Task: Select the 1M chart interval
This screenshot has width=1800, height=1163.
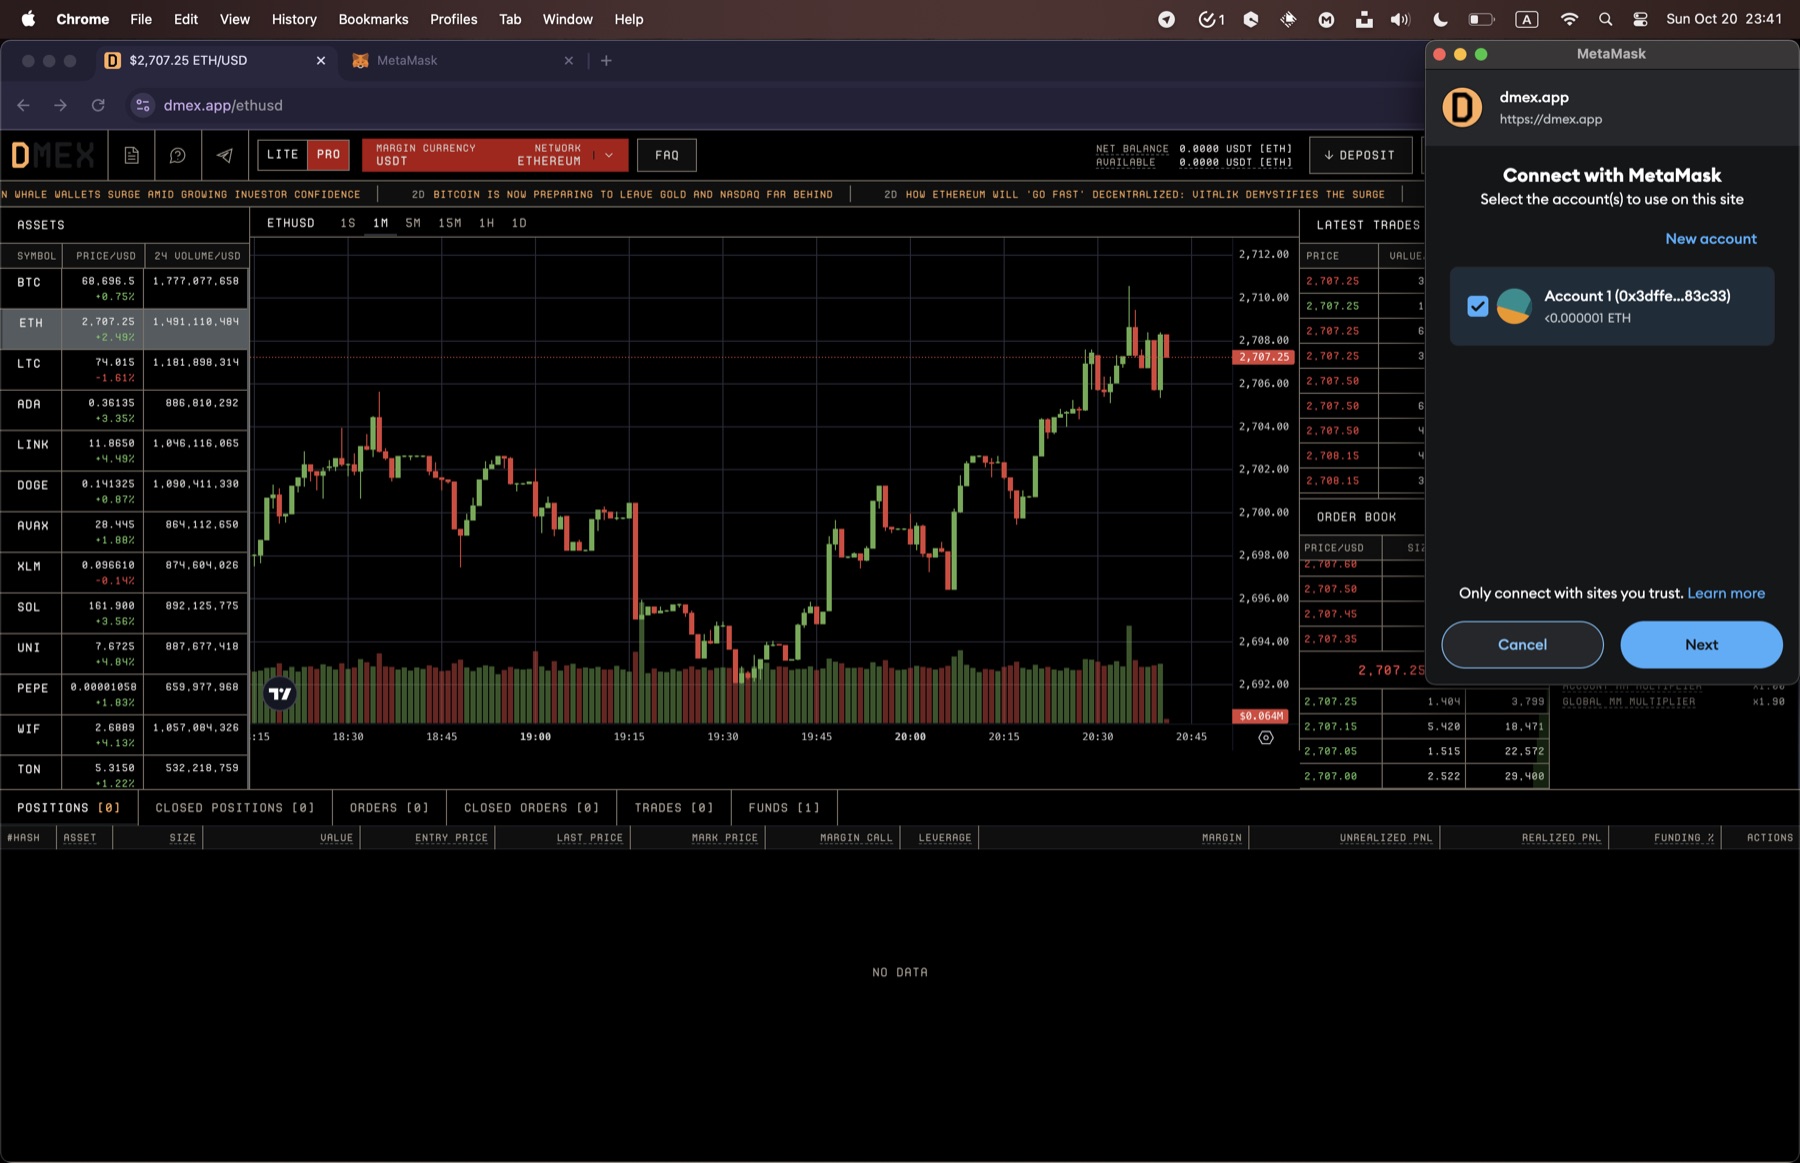Action: point(380,223)
